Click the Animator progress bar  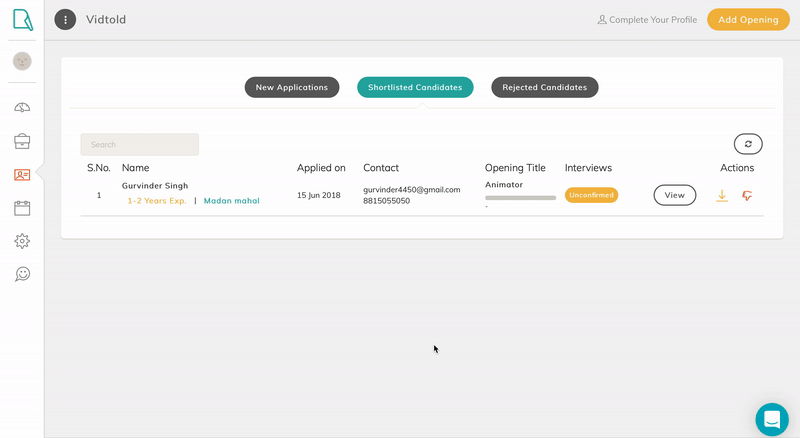coord(520,198)
